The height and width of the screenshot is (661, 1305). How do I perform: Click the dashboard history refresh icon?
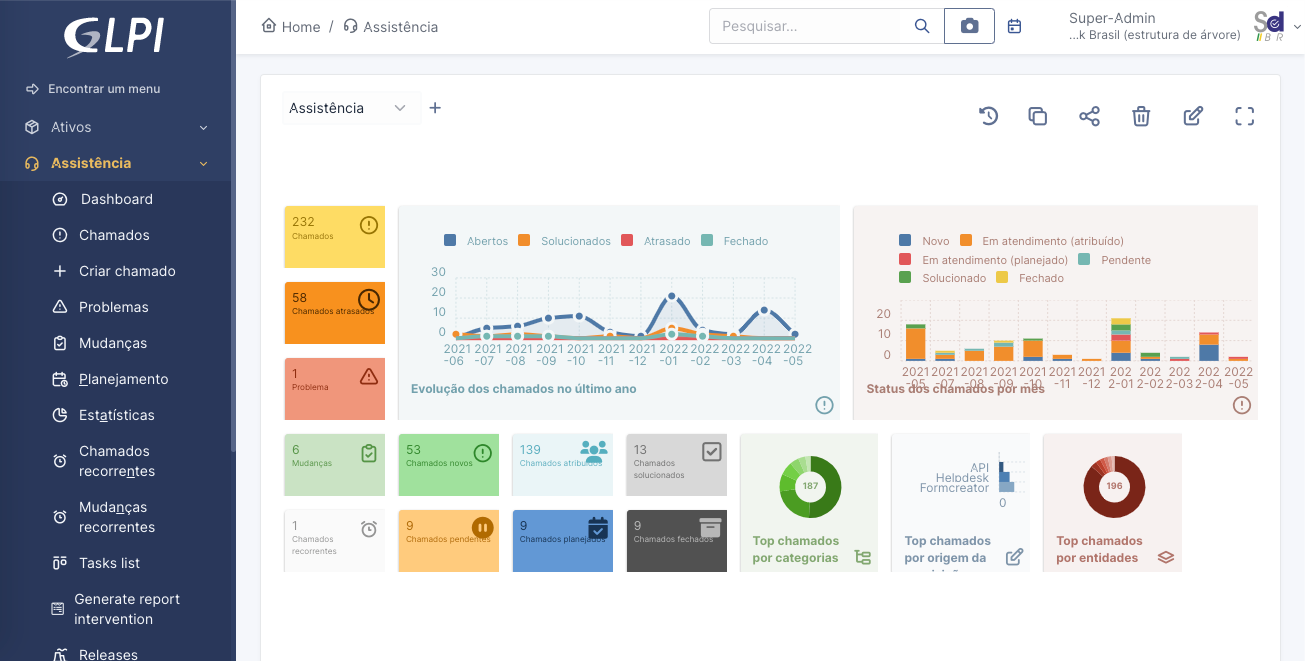(988, 116)
